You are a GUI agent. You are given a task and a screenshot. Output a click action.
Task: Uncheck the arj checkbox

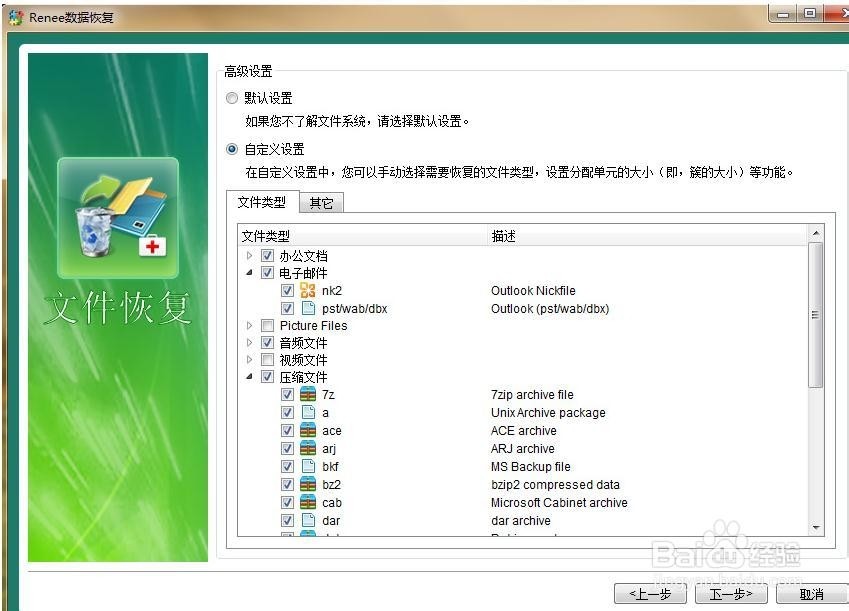tap(288, 448)
